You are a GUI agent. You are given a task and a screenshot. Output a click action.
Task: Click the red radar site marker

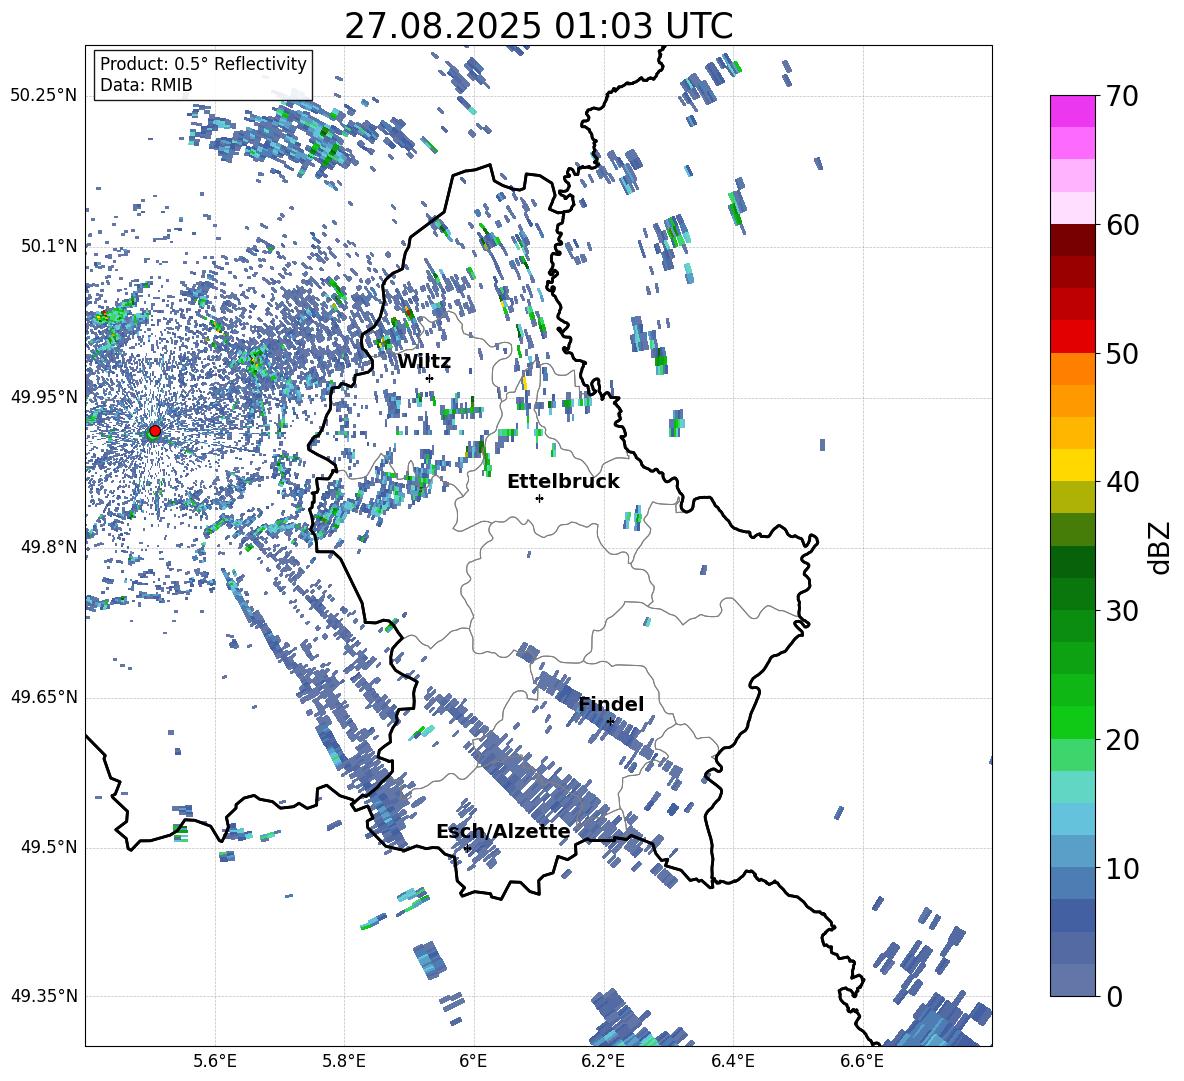point(155,430)
